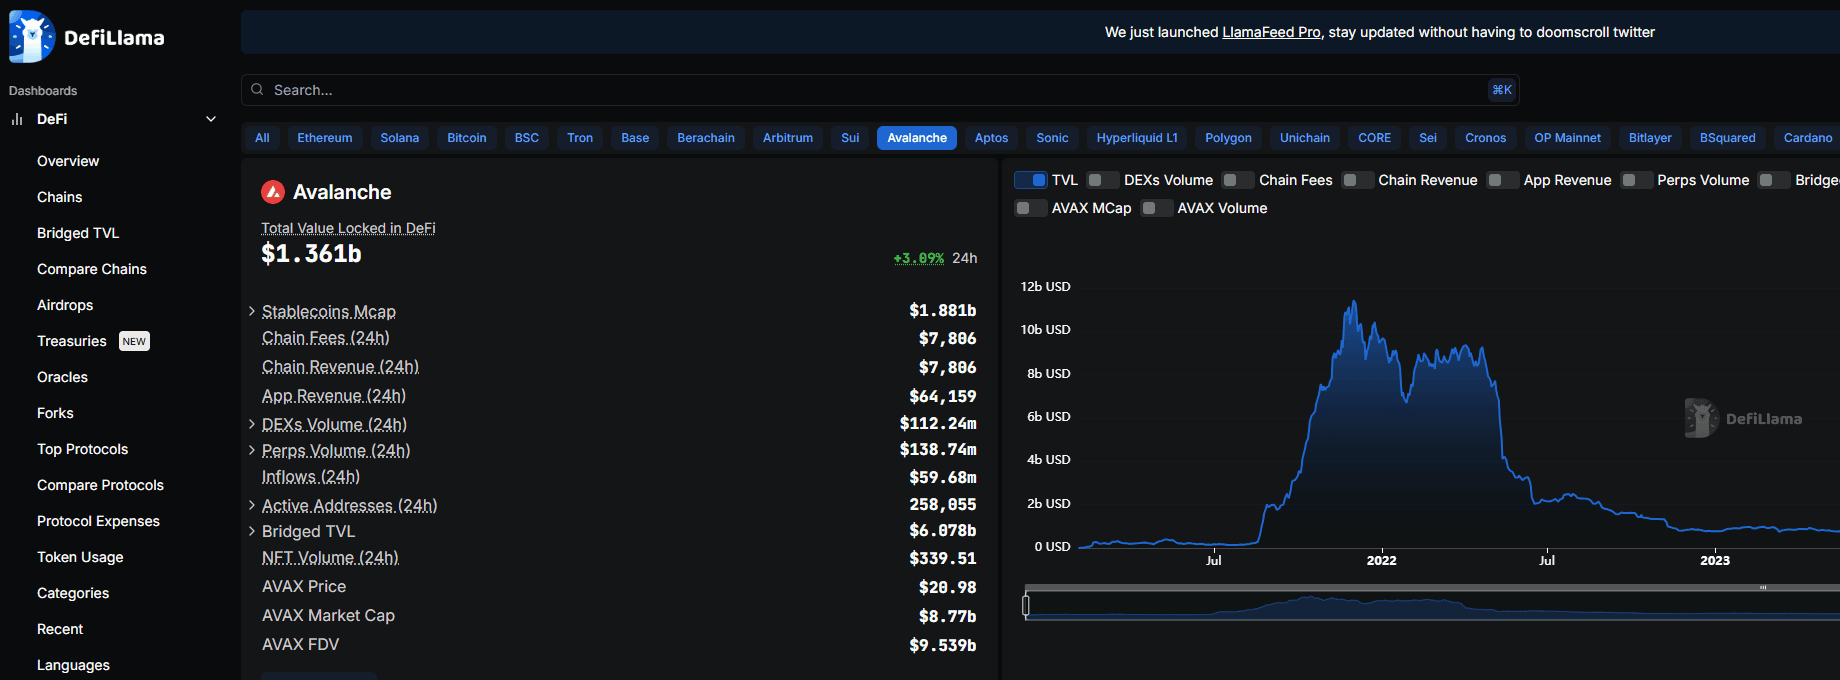This screenshot has width=1840, height=680.
Task: Enable the Chain Revenue chart toggle
Action: pyautogui.click(x=1357, y=180)
